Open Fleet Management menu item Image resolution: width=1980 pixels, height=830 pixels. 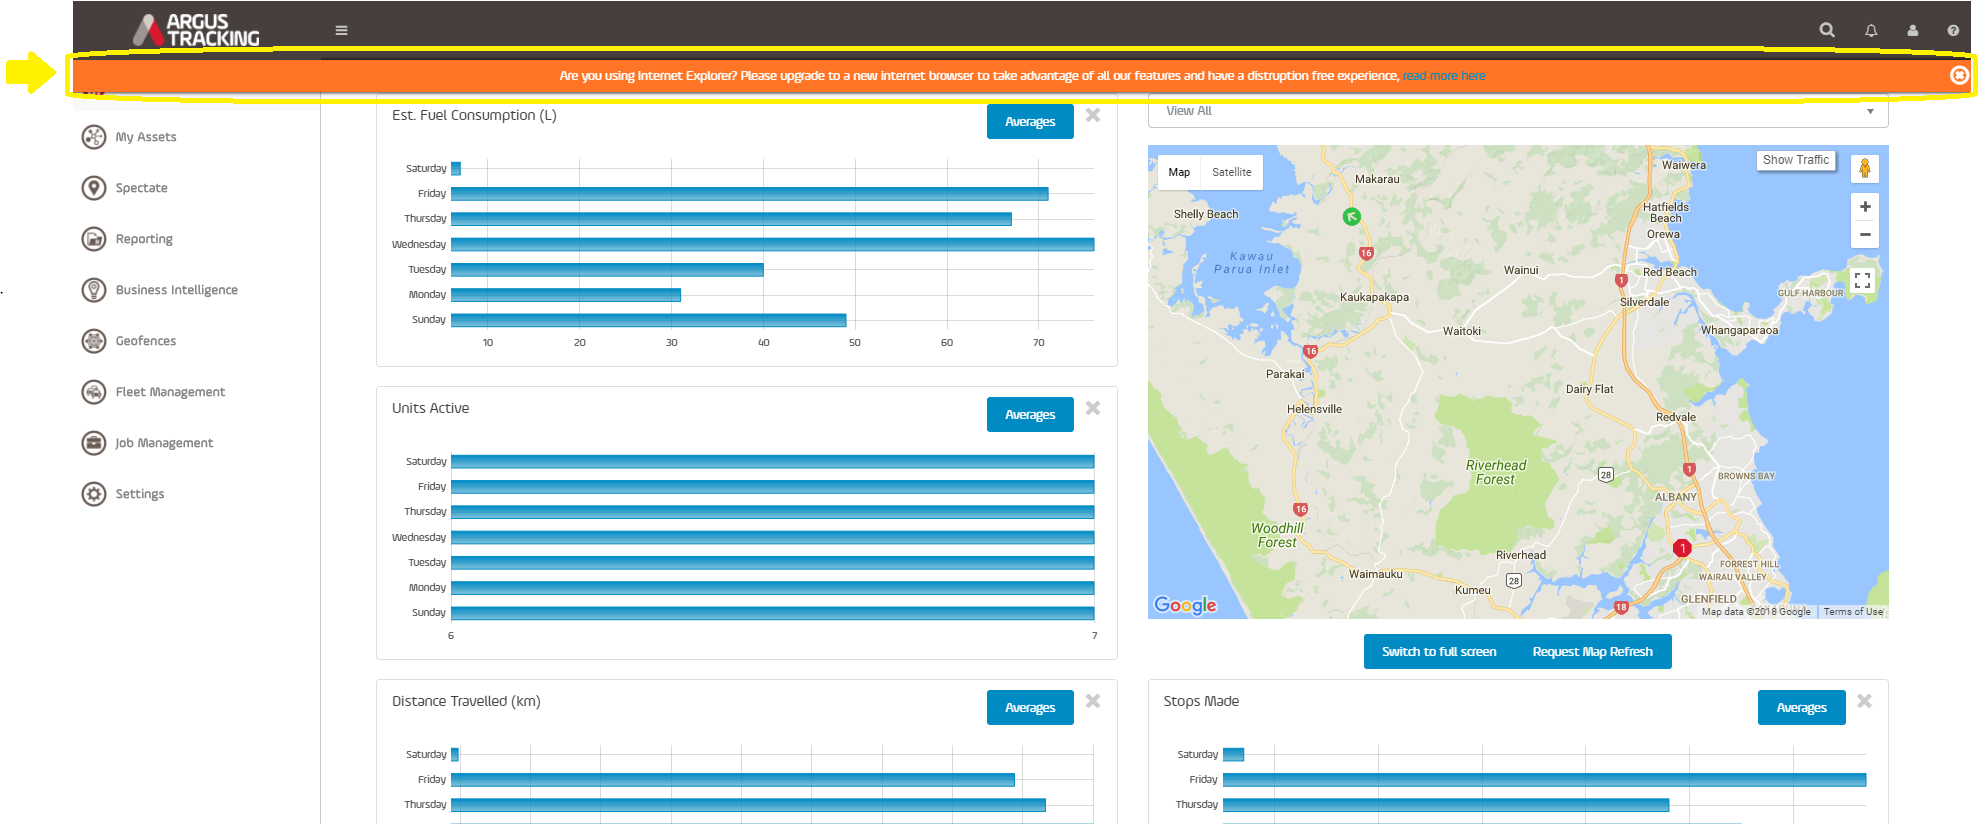[171, 392]
